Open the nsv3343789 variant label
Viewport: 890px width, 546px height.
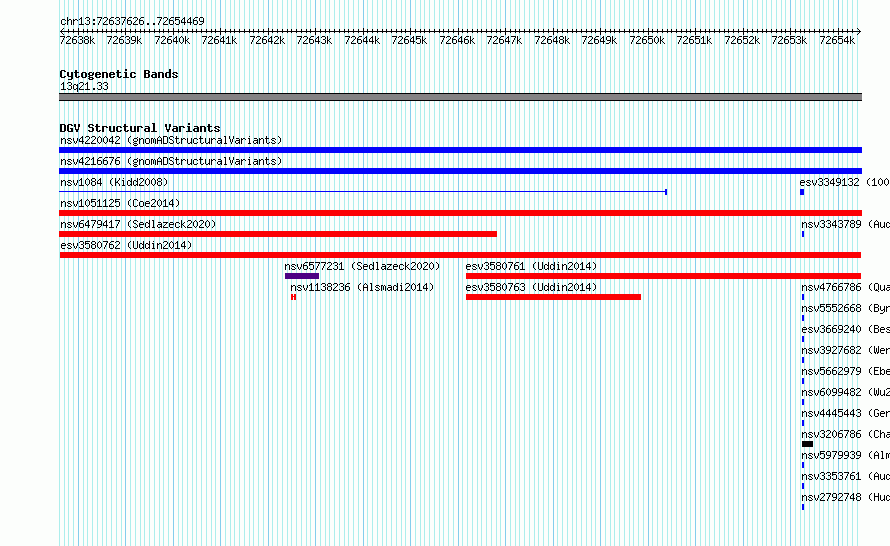846,224
